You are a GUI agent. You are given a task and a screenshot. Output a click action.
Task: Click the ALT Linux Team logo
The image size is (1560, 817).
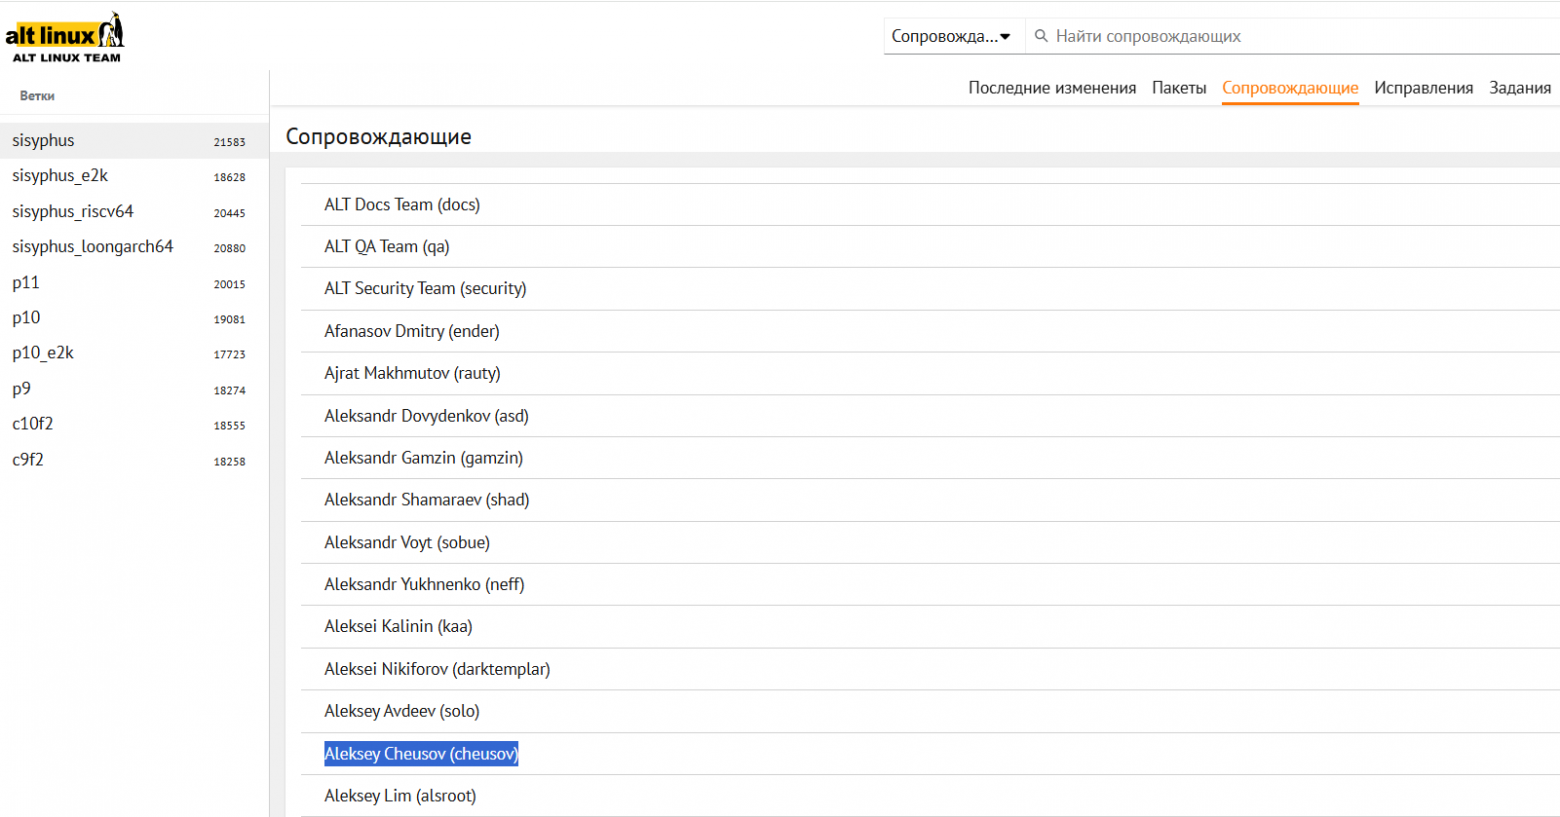(x=65, y=39)
